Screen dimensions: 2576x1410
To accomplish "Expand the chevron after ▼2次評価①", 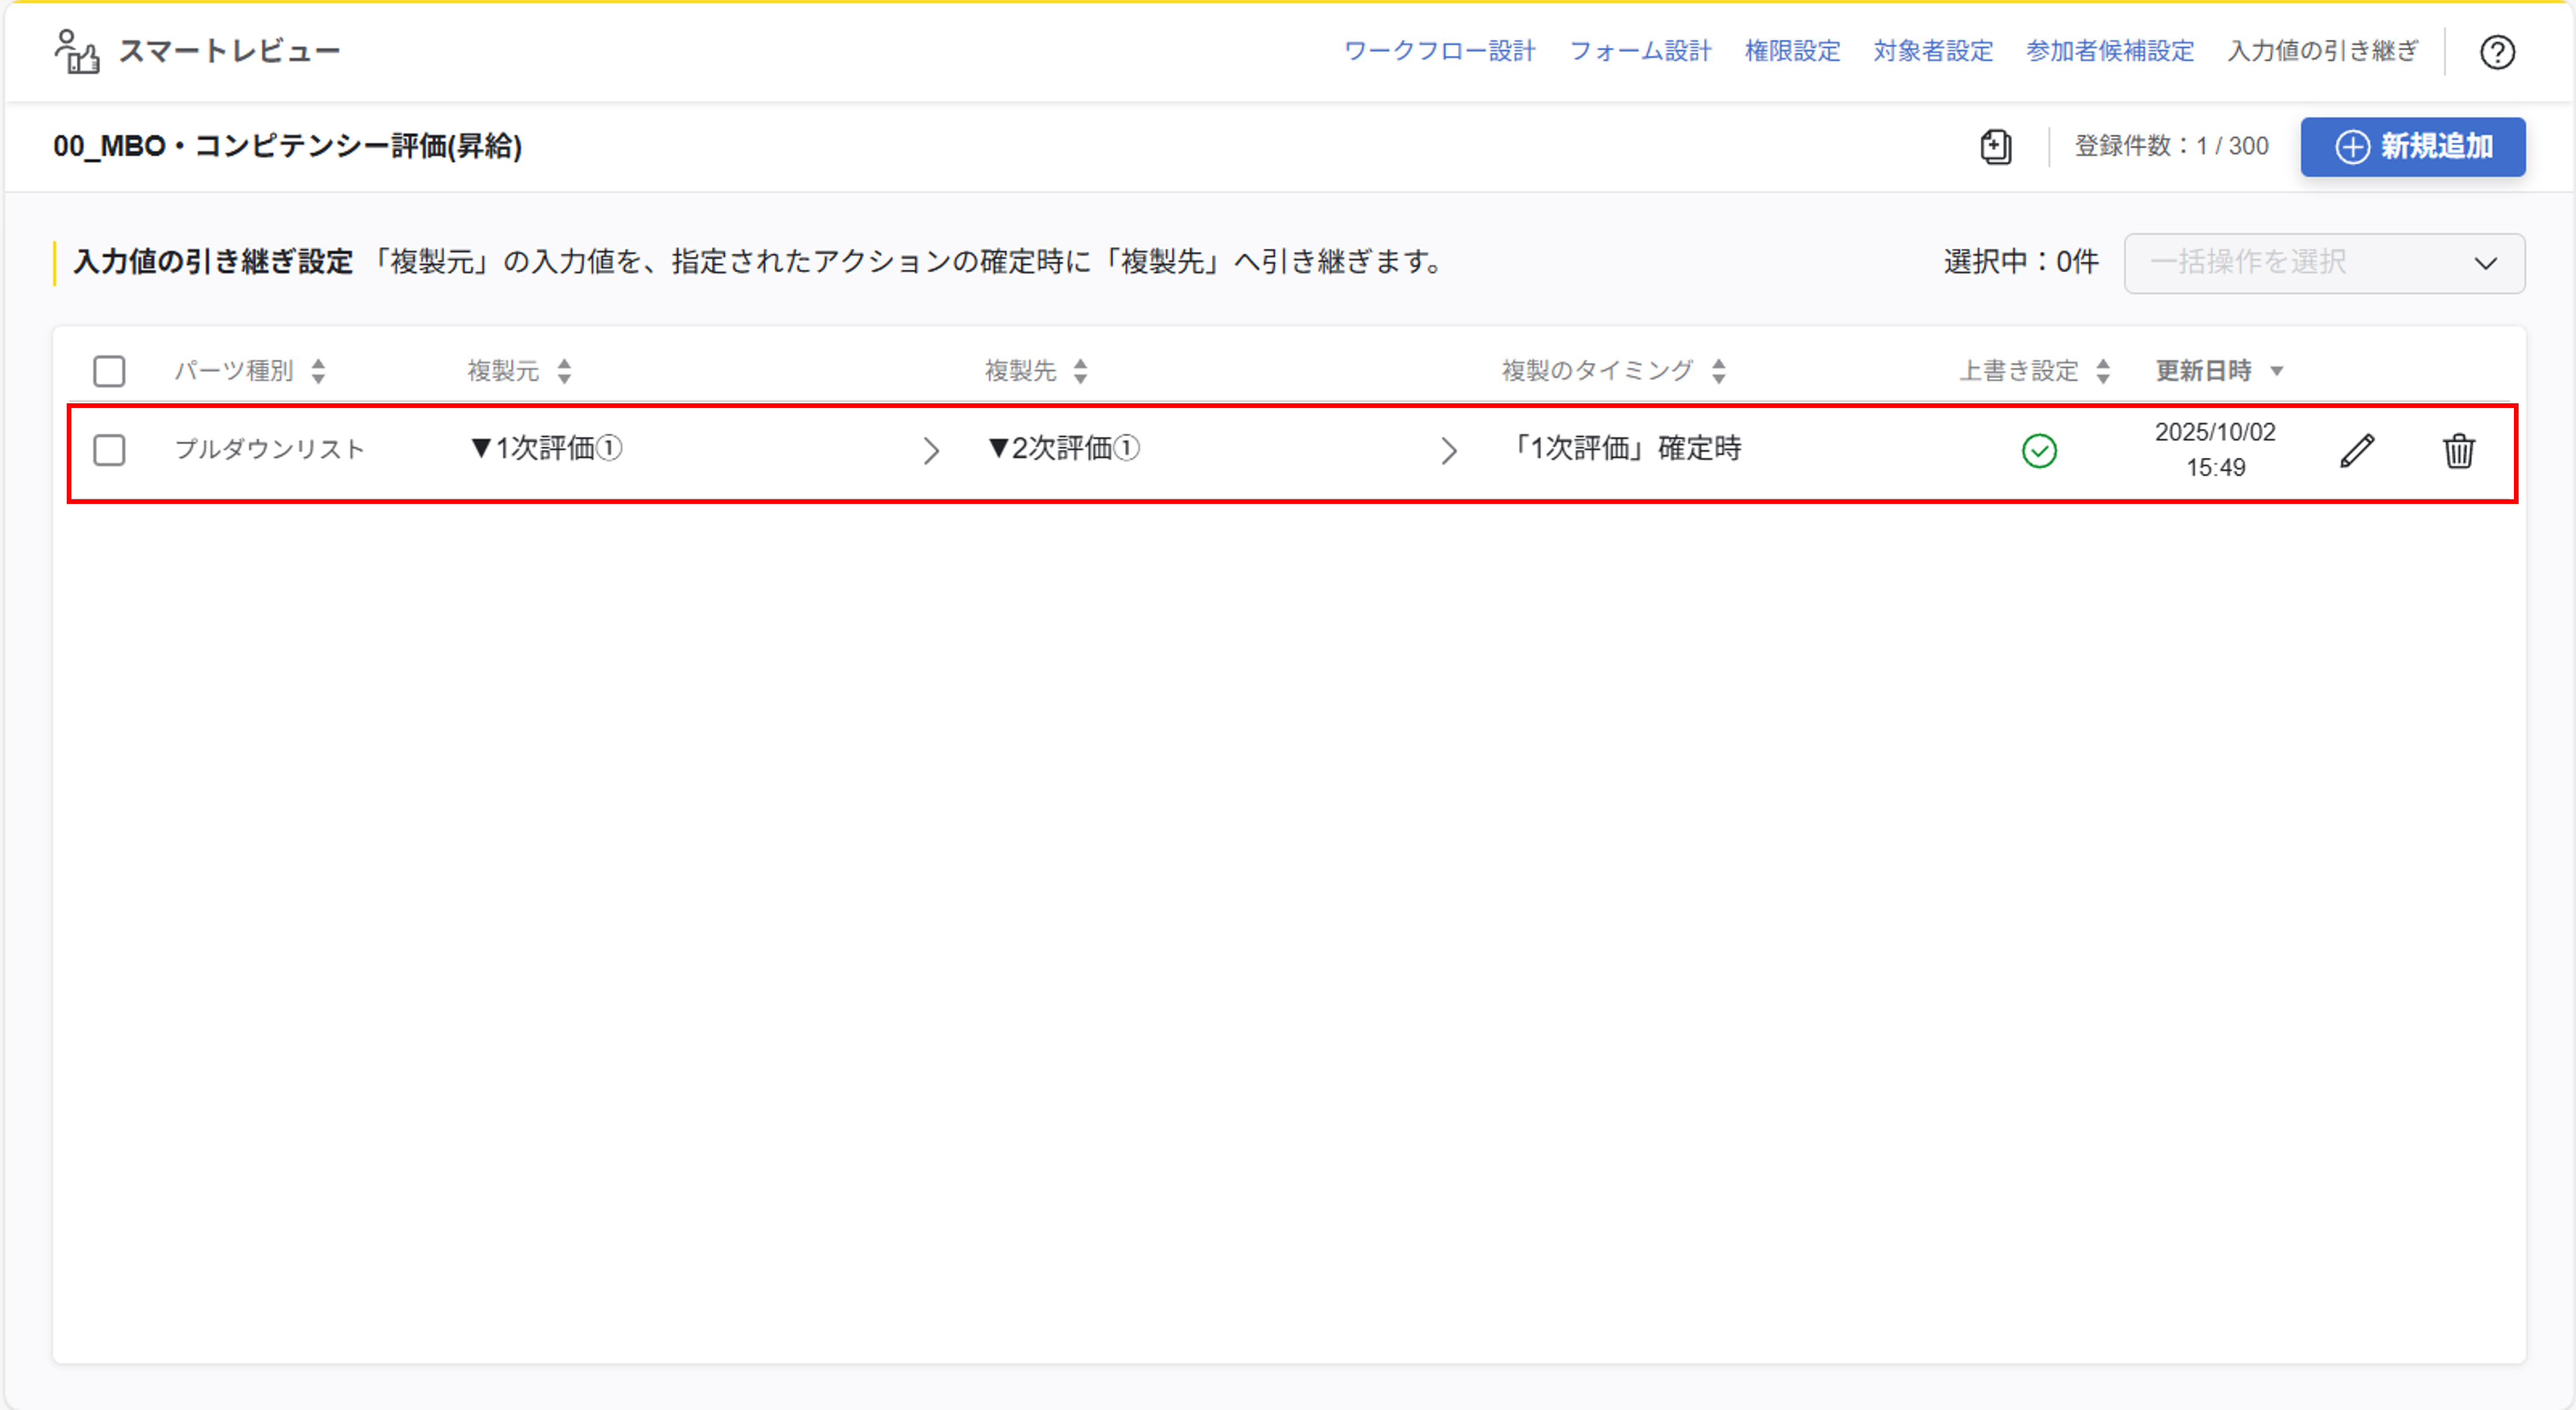I will pyautogui.click(x=1449, y=450).
